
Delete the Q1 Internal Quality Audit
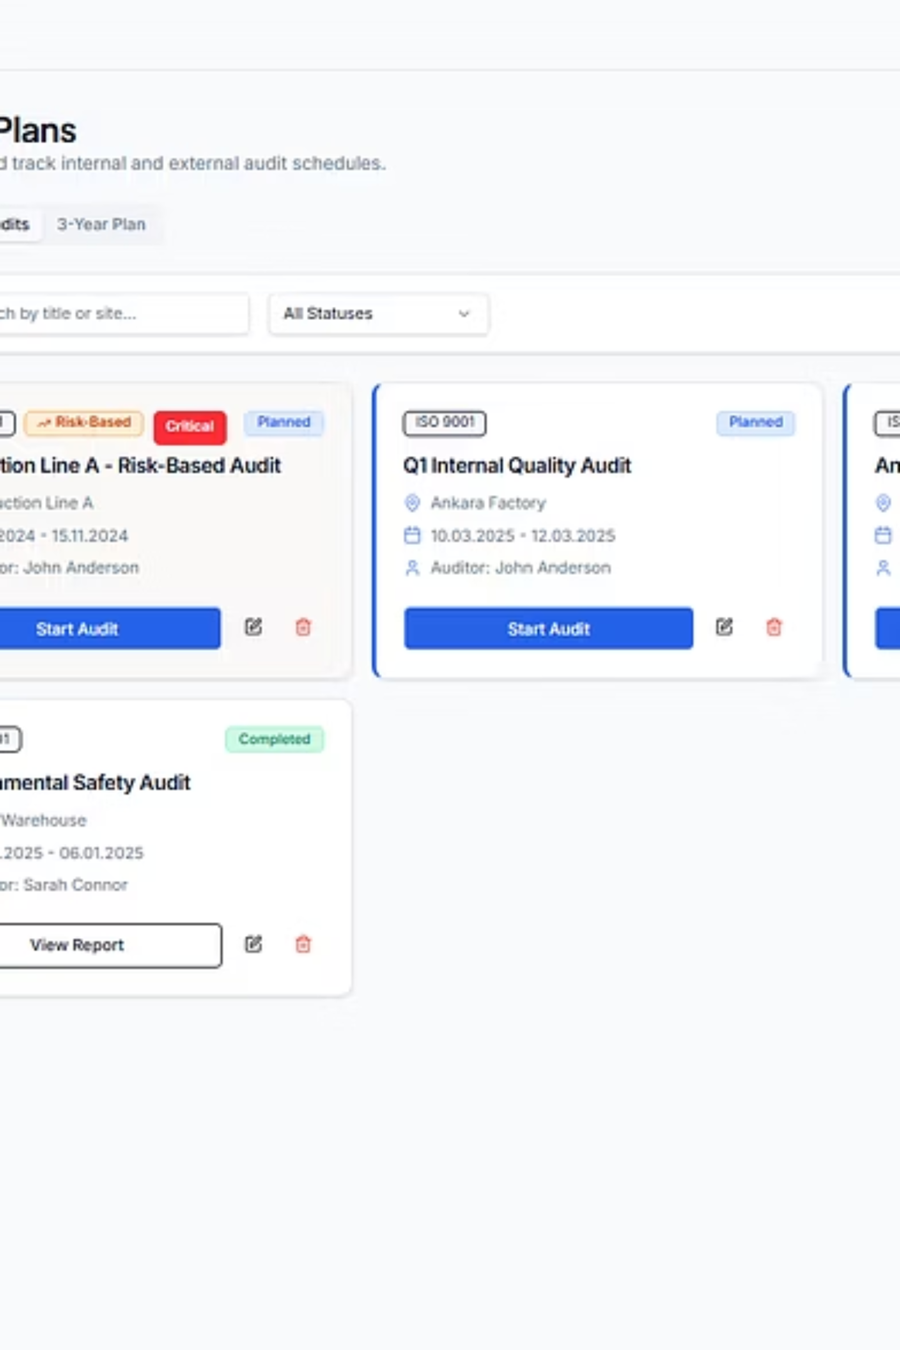click(x=774, y=627)
